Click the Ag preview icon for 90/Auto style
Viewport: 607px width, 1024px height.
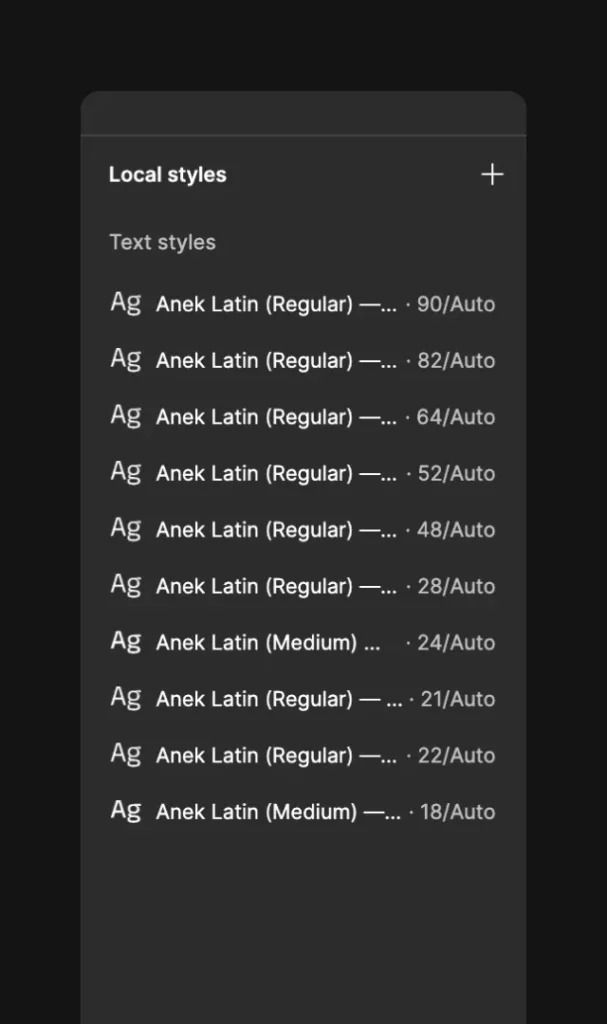pos(126,303)
